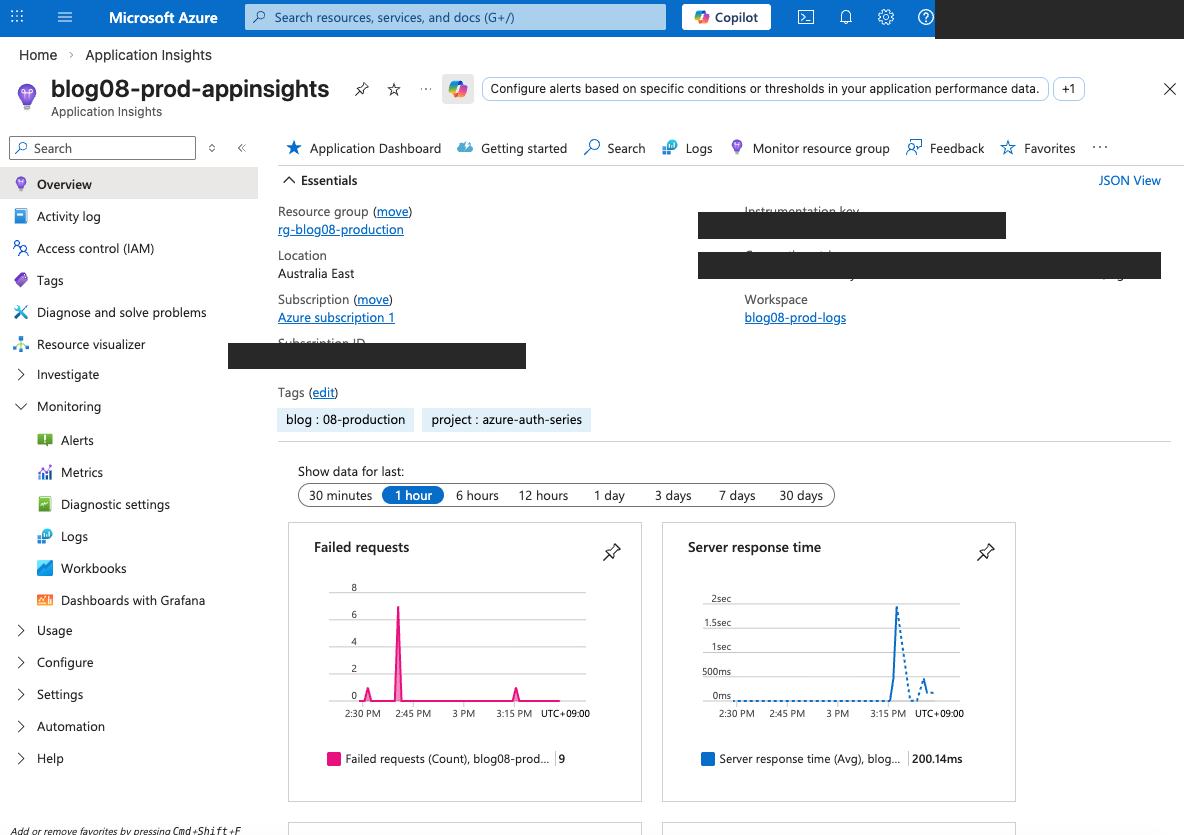Pin blog08-prod-appinsights to dashboard
Viewport: 1184px width, 835px height.
pos(362,89)
